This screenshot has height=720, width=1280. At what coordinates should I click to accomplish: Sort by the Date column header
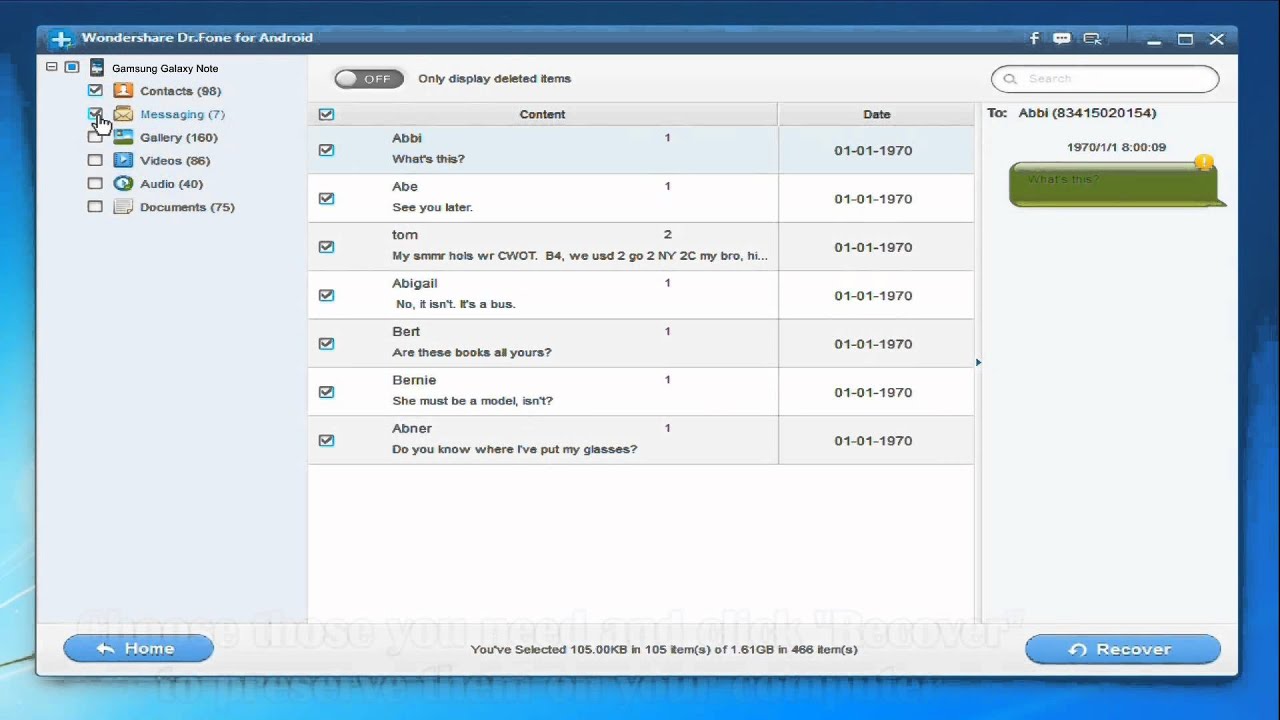tap(876, 114)
